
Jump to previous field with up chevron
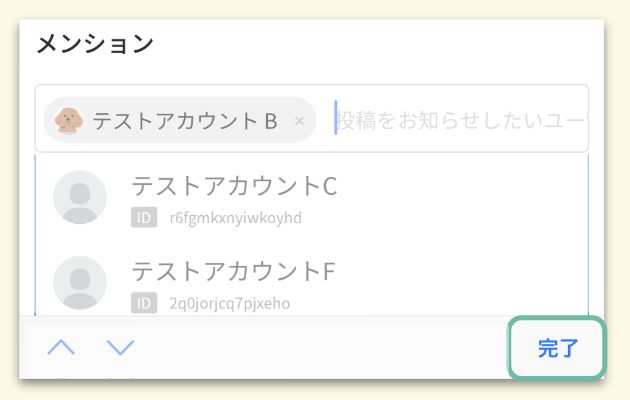coord(61,348)
